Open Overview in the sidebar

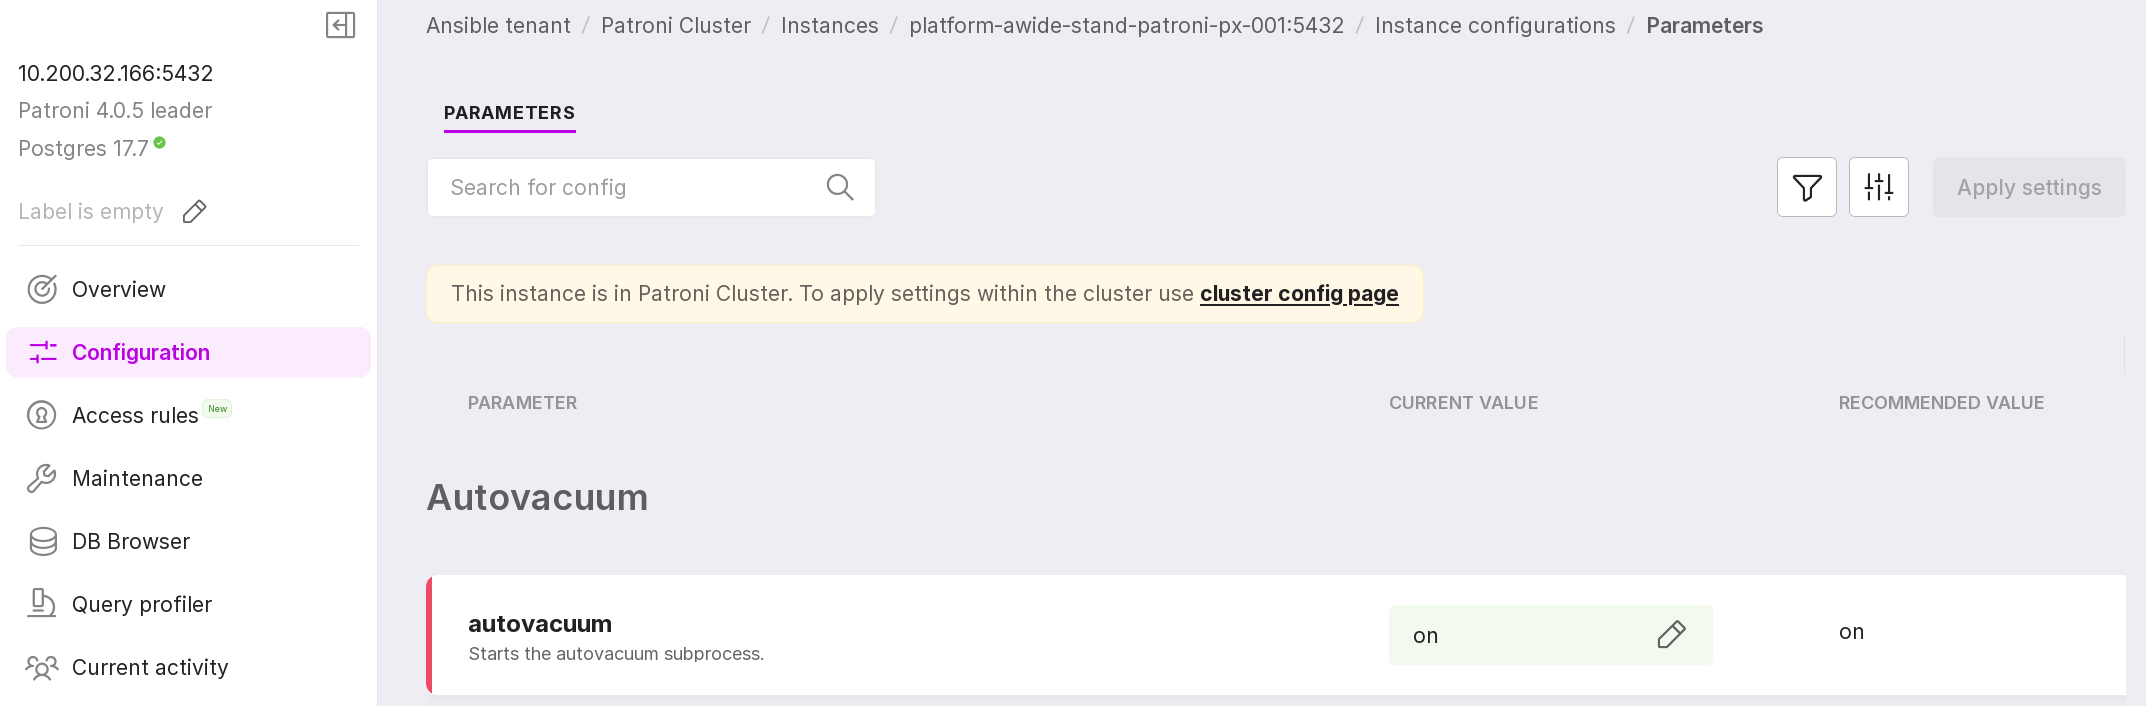(118, 290)
